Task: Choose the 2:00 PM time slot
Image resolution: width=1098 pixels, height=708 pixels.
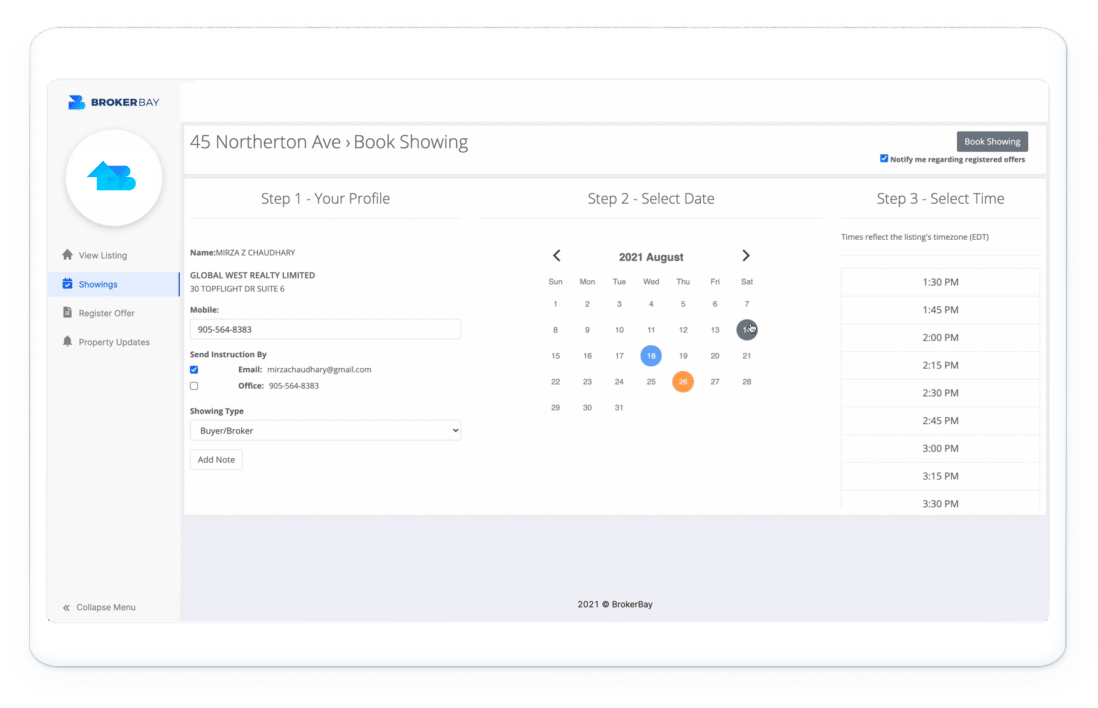Action: click(x=940, y=338)
